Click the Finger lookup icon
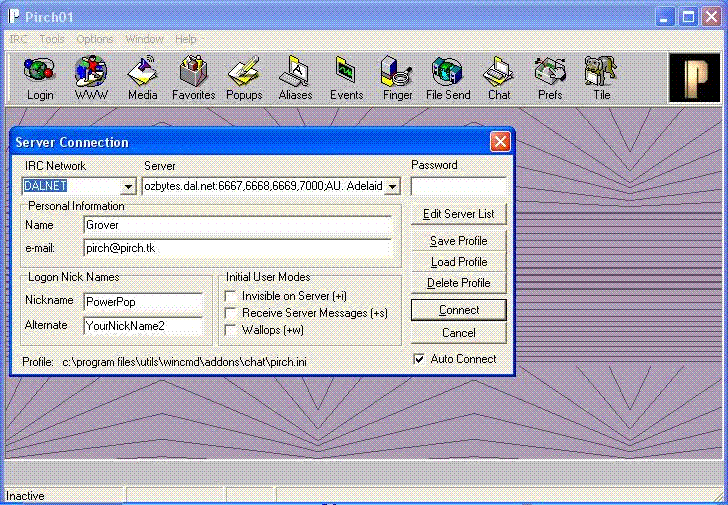This screenshot has width=728, height=505. [x=396, y=78]
